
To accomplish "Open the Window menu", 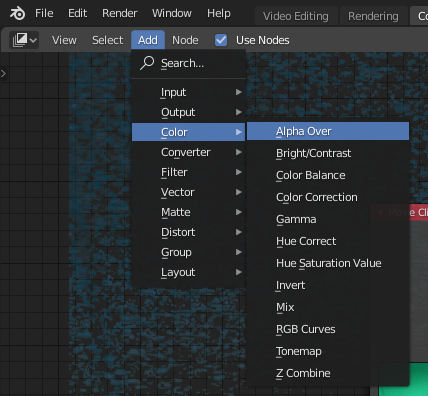I will point(172,13).
